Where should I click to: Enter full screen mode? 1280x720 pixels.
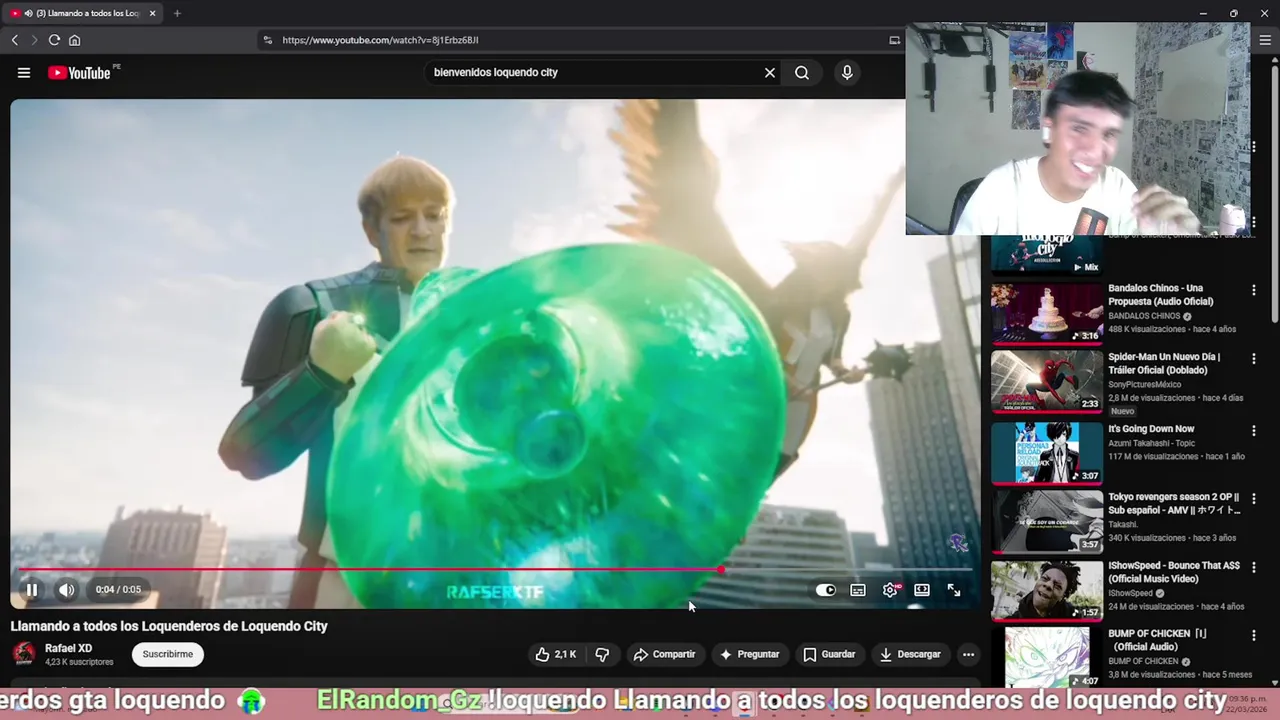click(x=954, y=590)
